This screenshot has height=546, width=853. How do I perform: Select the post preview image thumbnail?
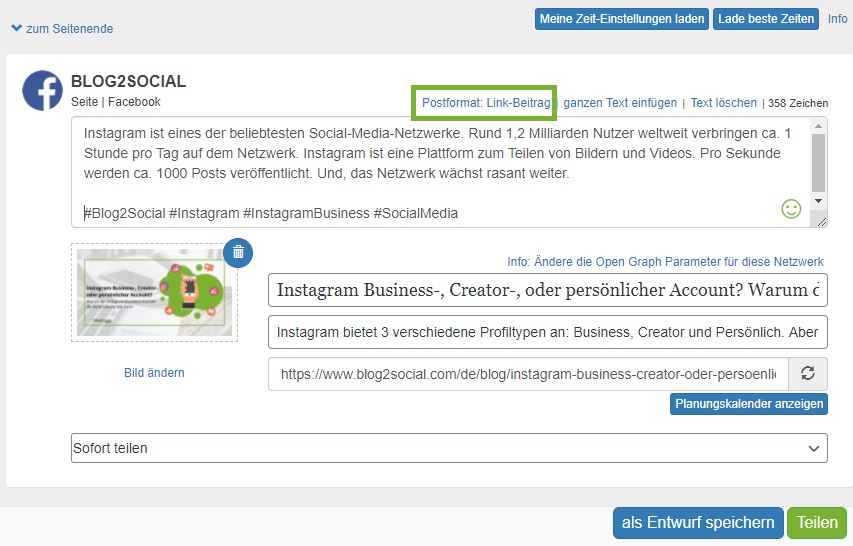[154, 293]
